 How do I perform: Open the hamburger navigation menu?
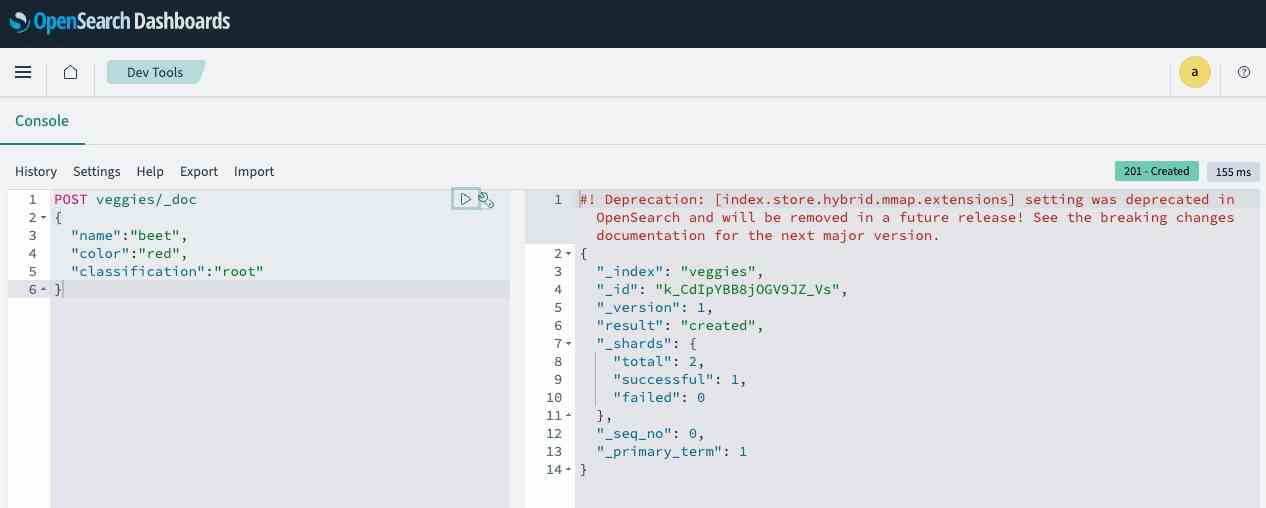click(23, 72)
